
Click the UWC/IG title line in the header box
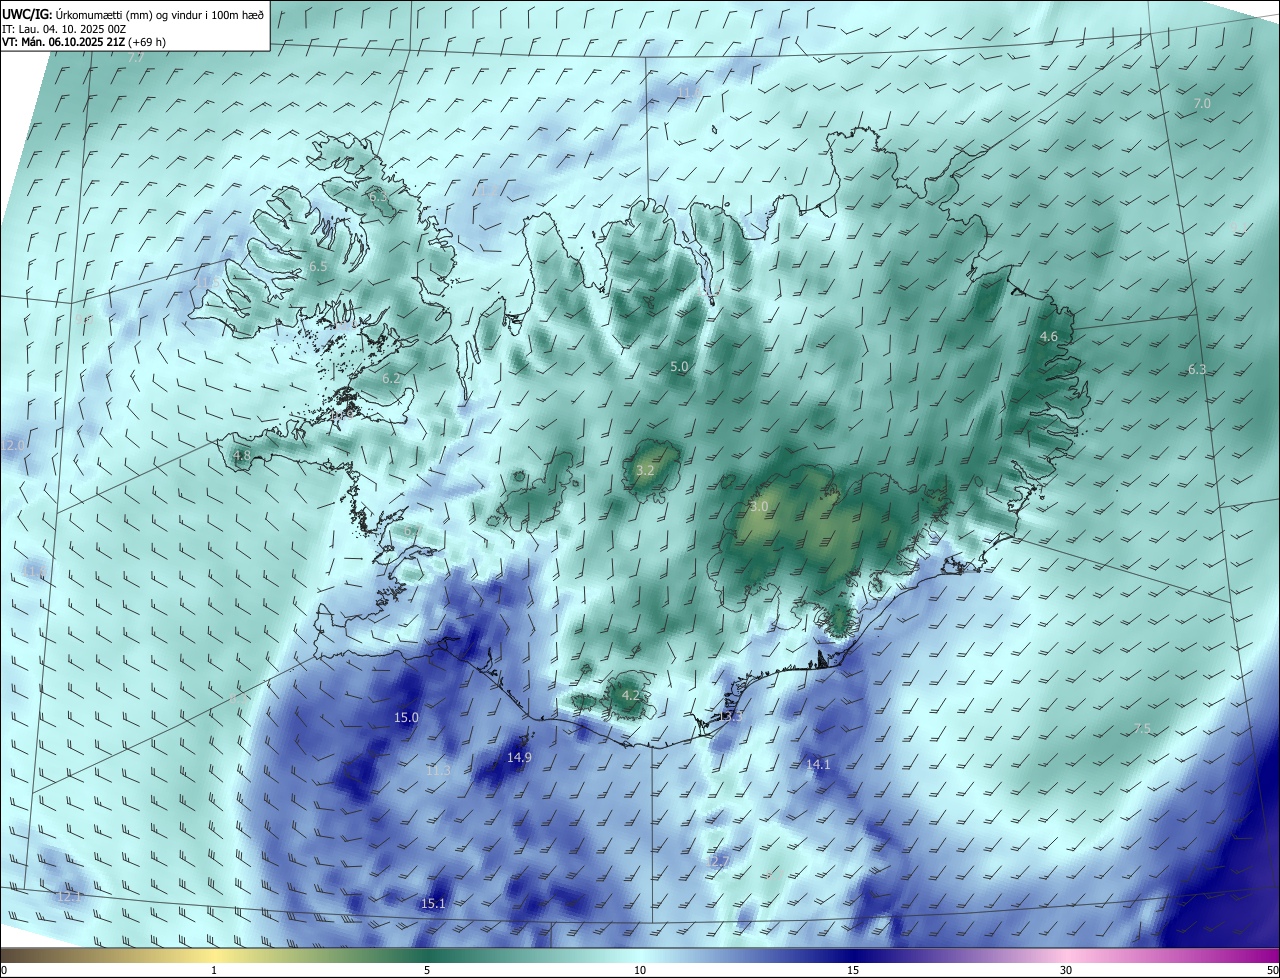(133, 13)
